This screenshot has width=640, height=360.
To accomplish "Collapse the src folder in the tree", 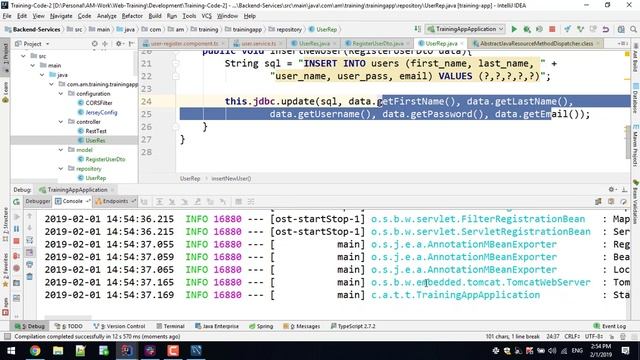I will coord(23,56).
